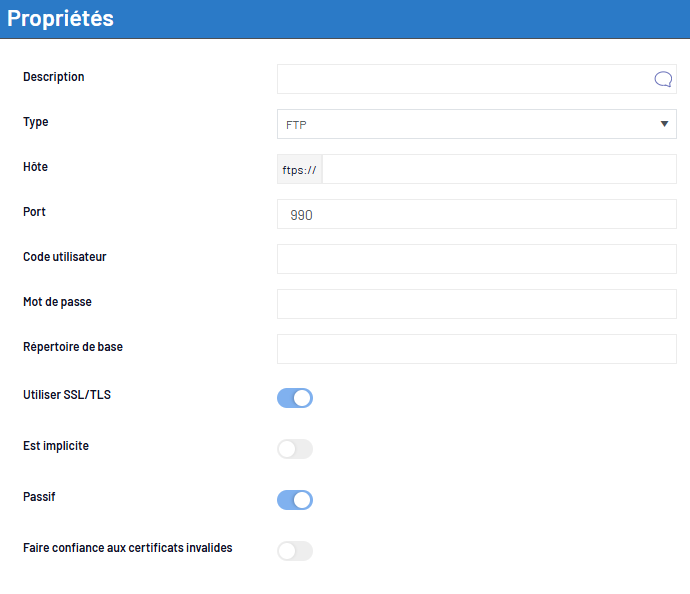The height and width of the screenshot is (594, 690).
Task: Click the Utiliser SSL/TLS label
Action: 67,395
